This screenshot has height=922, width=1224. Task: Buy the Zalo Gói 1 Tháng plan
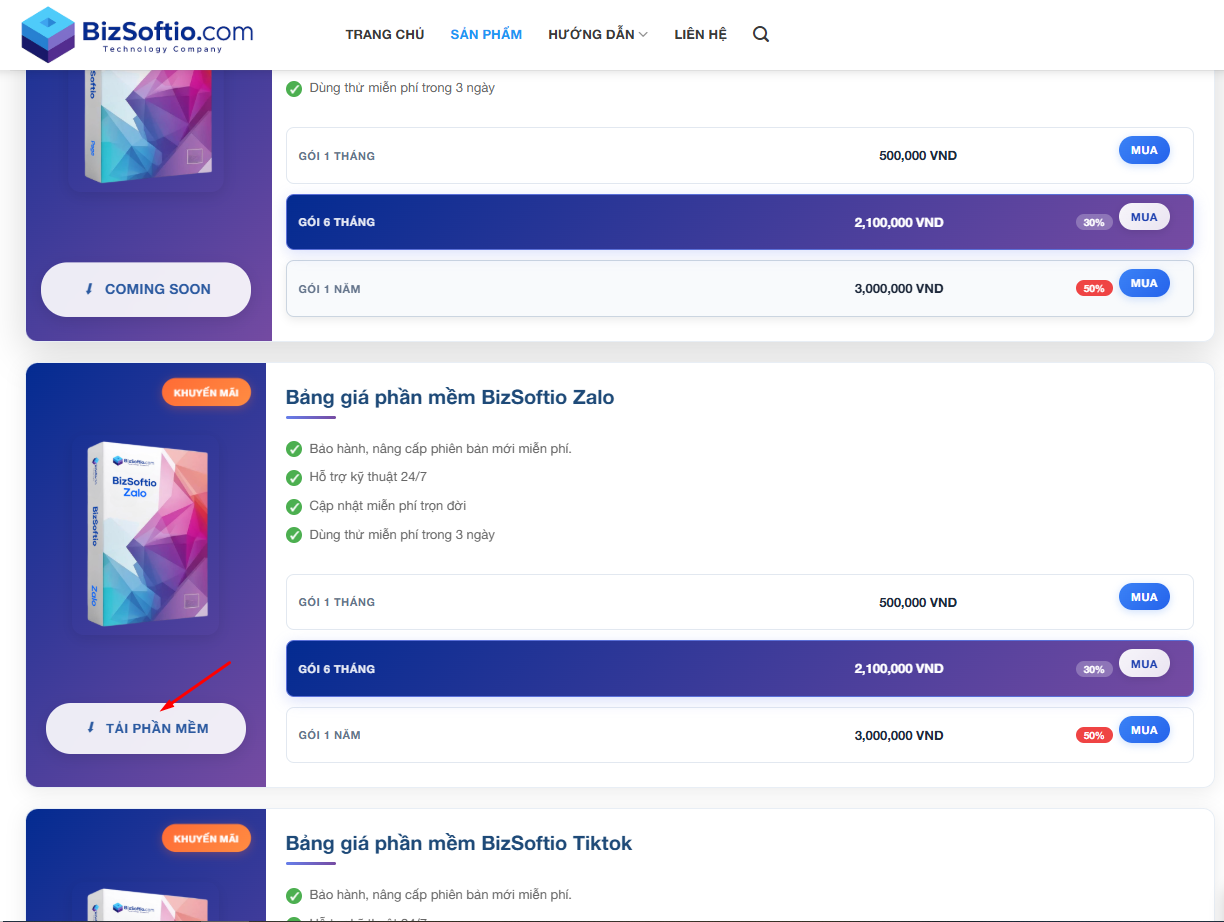[1143, 597]
